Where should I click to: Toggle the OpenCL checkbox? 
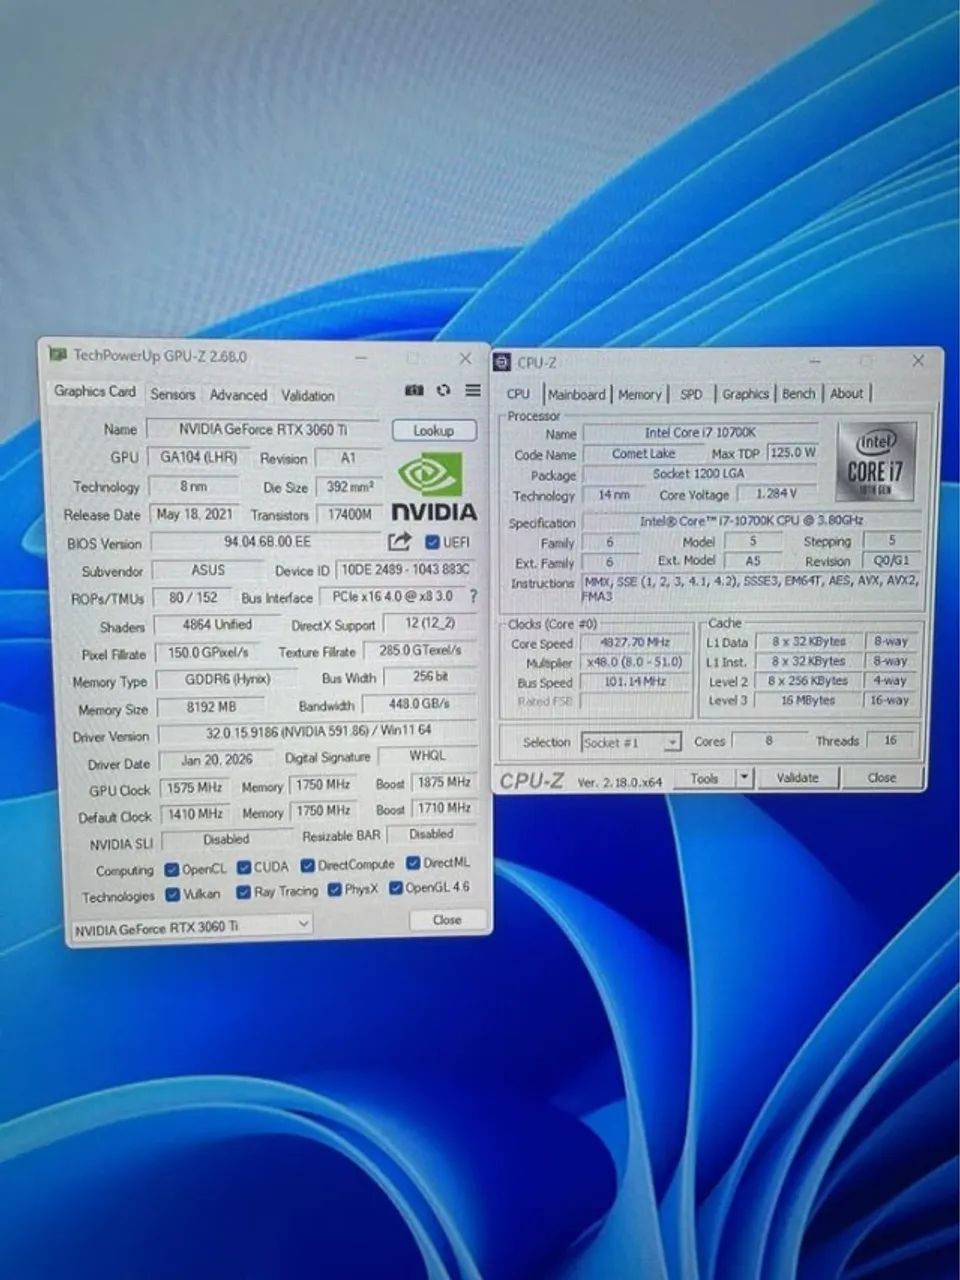tap(172, 869)
